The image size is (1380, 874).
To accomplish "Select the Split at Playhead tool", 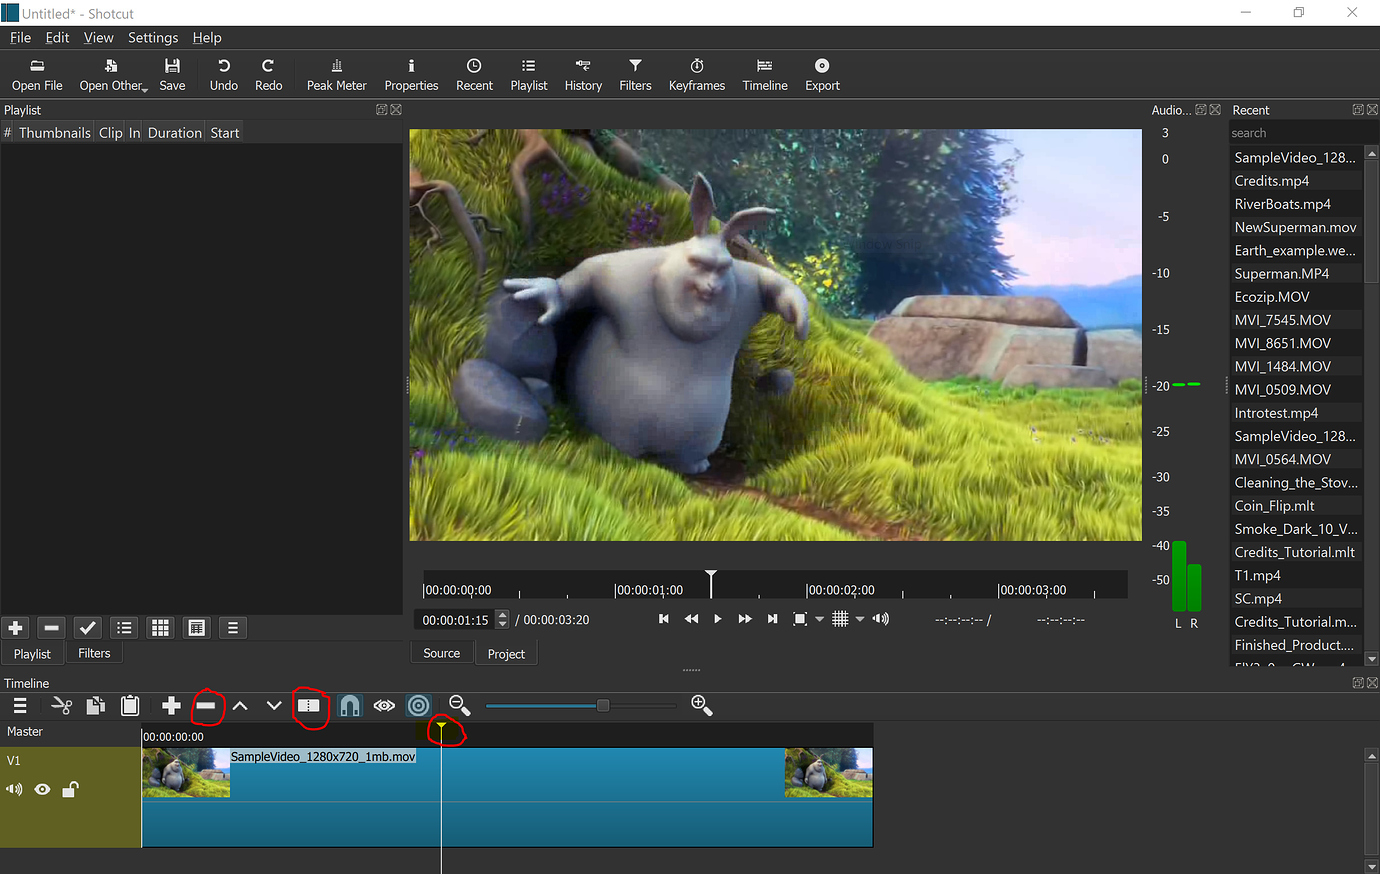I will (310, 705).
